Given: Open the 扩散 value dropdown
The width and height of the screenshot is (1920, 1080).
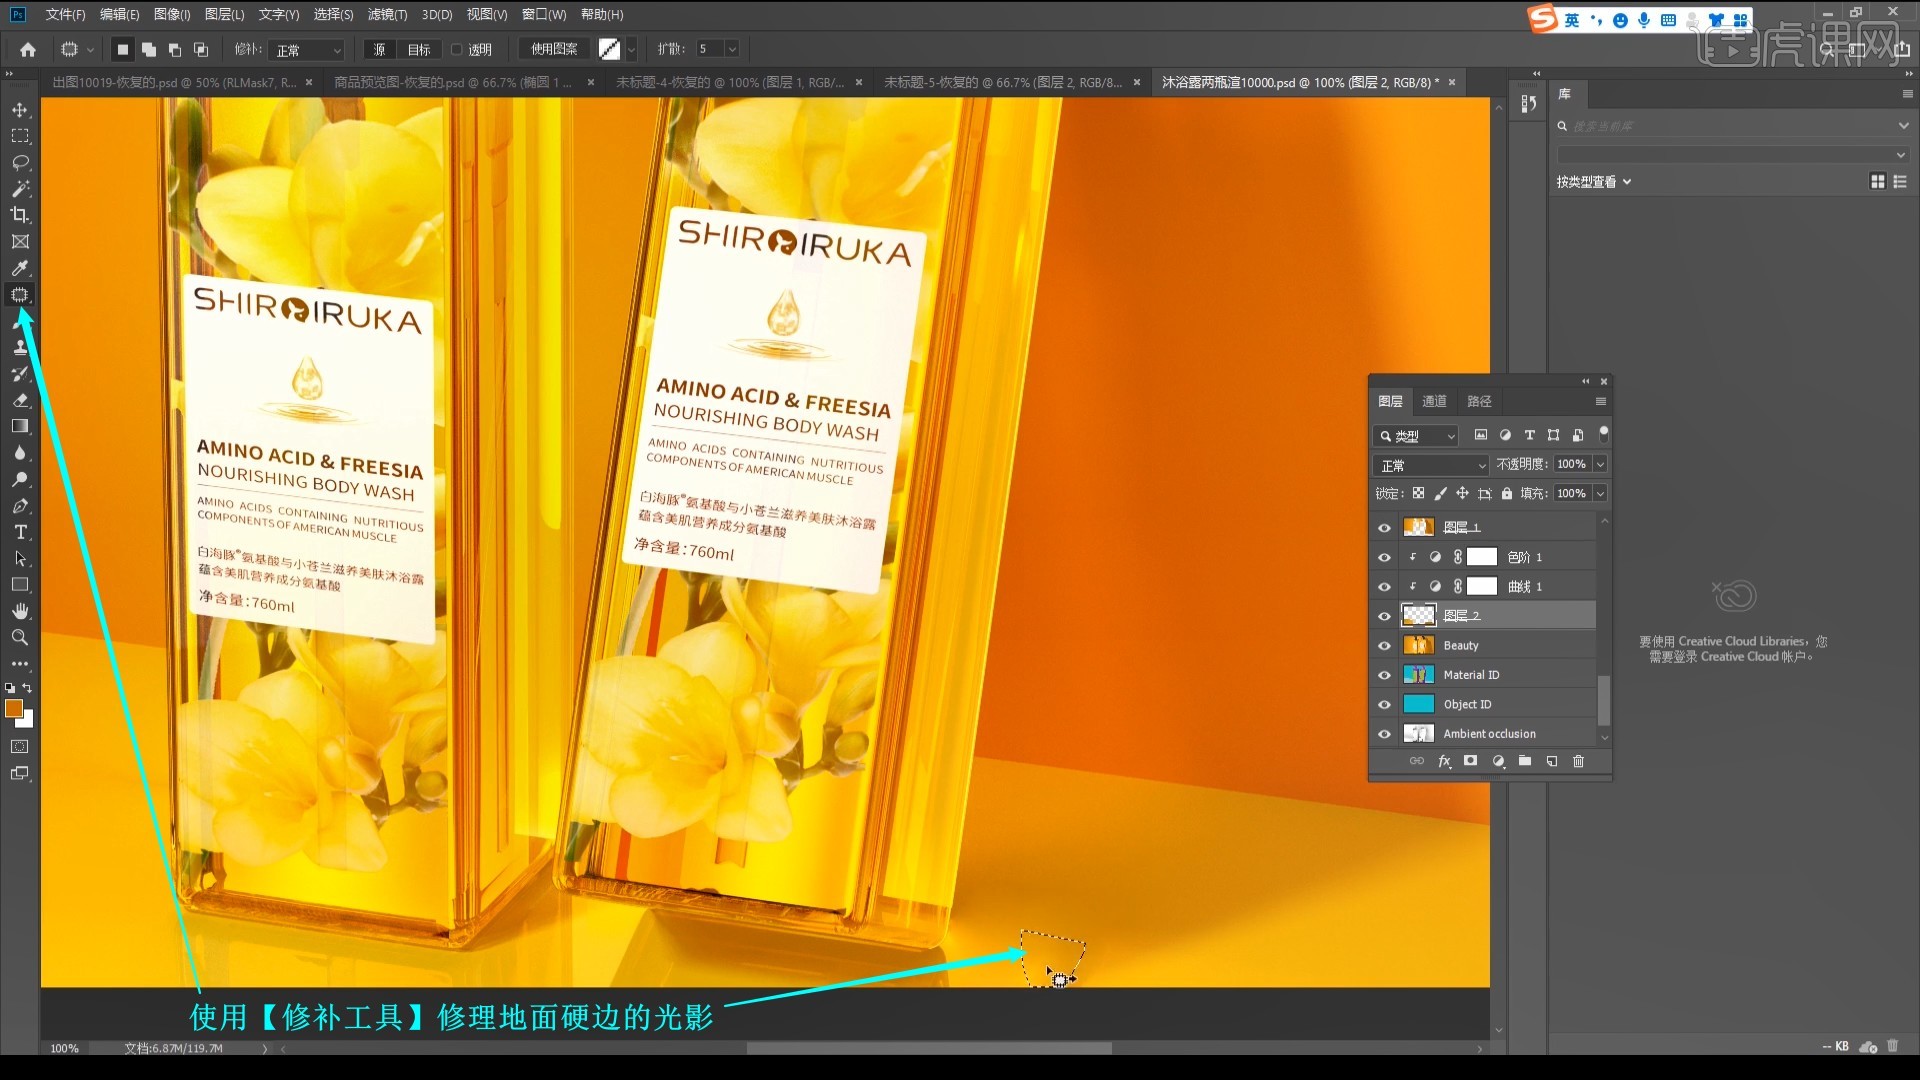Looking at the screenshot, I should 732,49.
